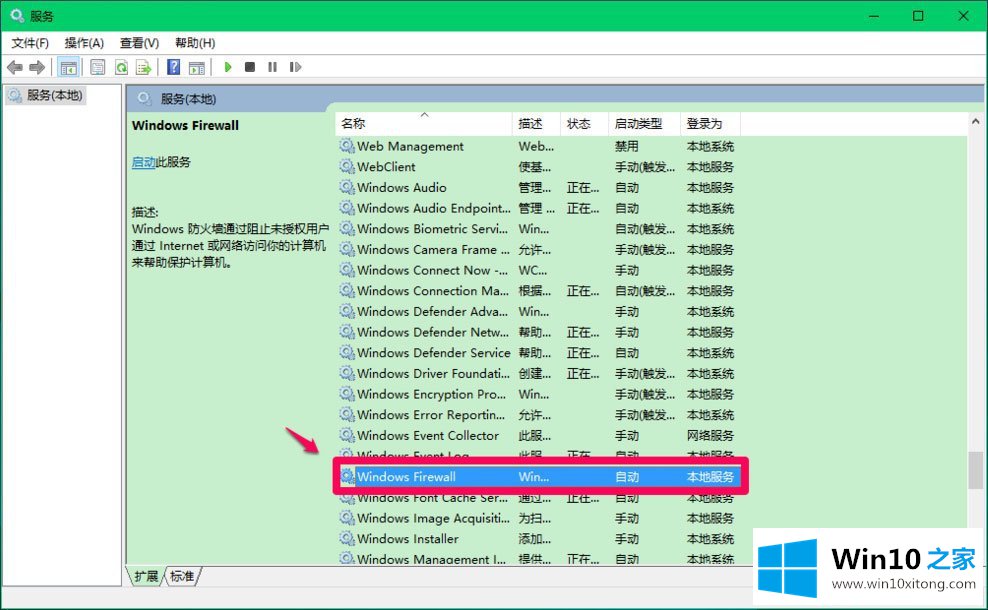
Task: Click the scrollbar up arrow
Action: [975, 121]
